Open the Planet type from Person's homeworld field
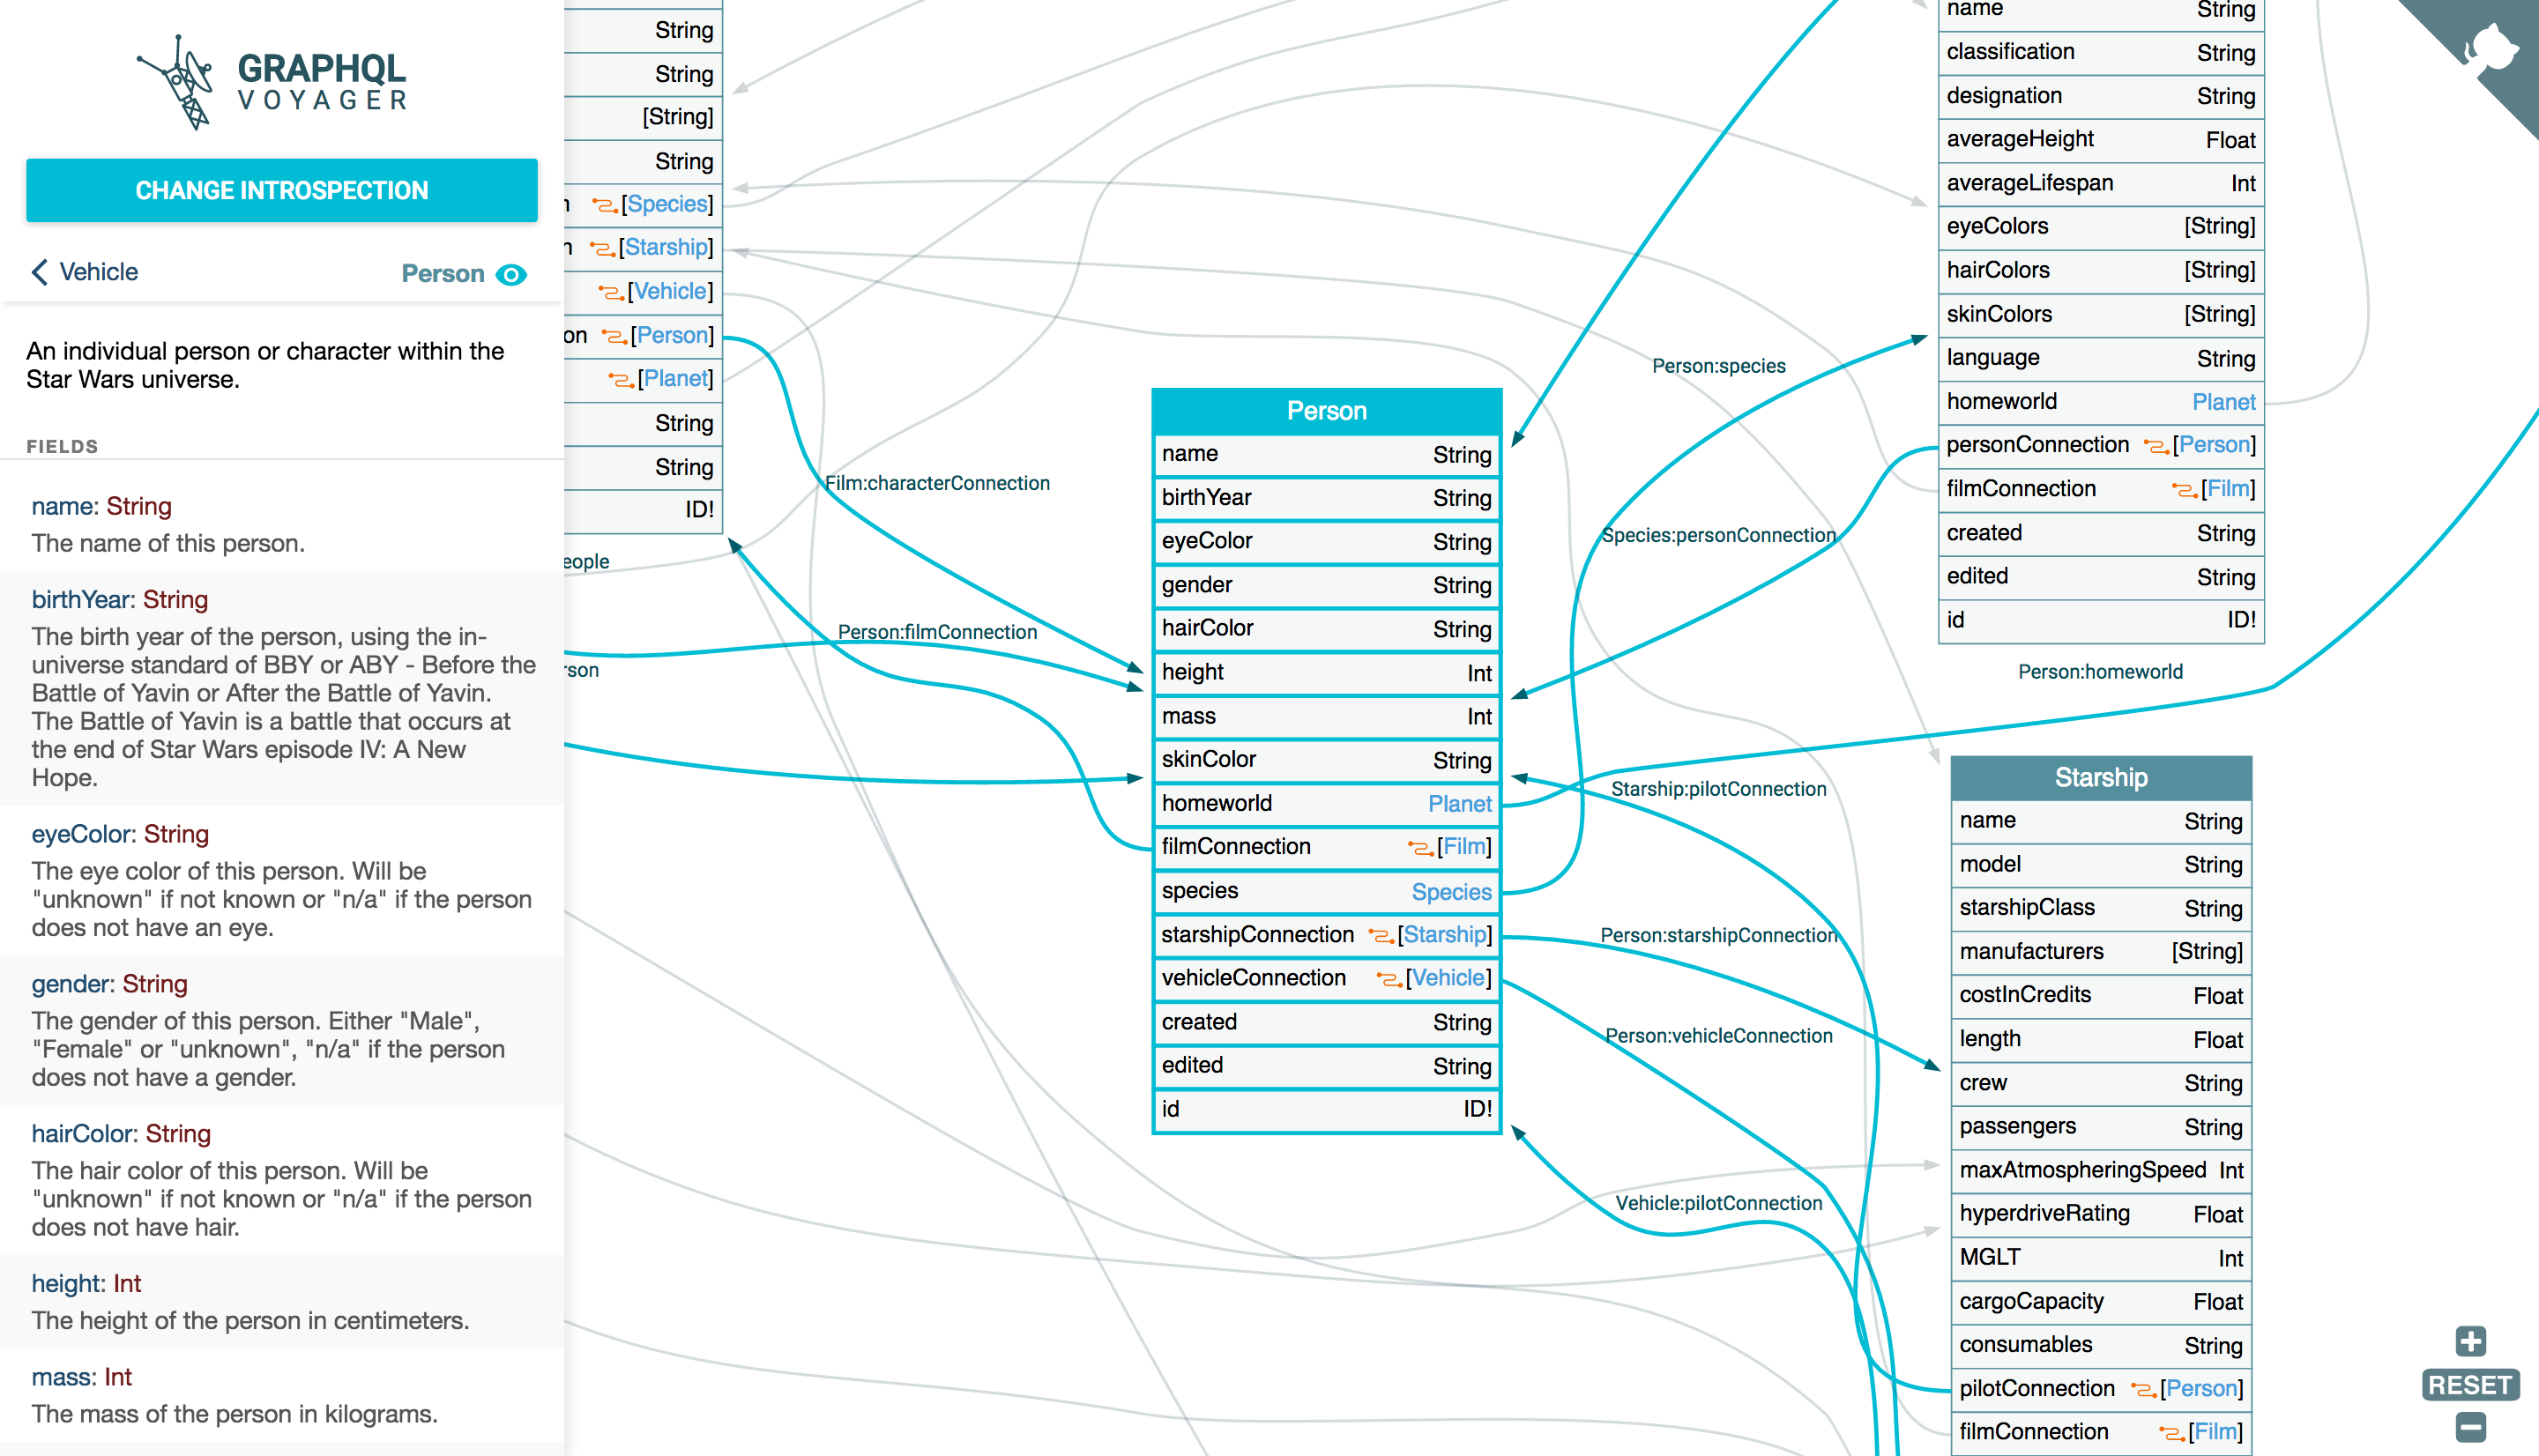 (1459, 803)
